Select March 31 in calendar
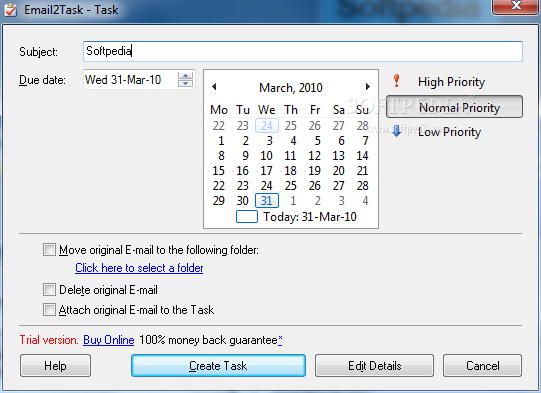 point(267,200)
